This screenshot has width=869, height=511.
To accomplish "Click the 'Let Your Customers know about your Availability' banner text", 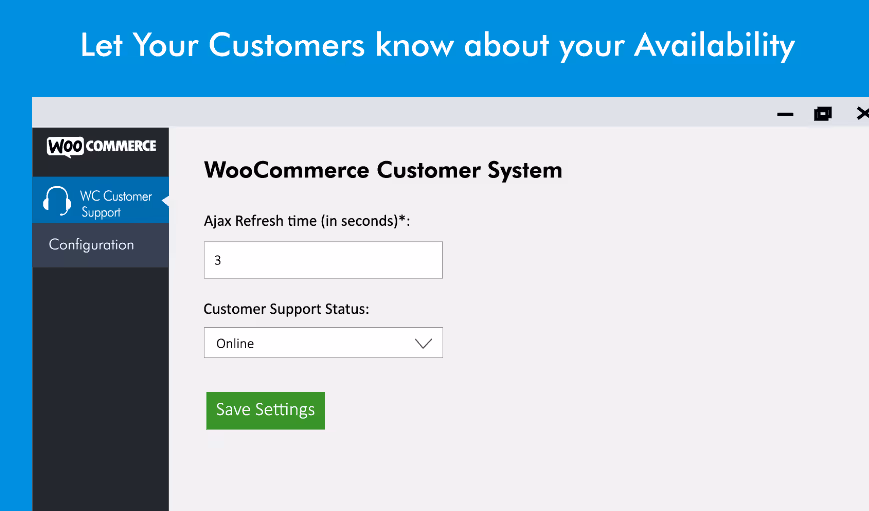I will pyautogui.click(x=438, y=45).
